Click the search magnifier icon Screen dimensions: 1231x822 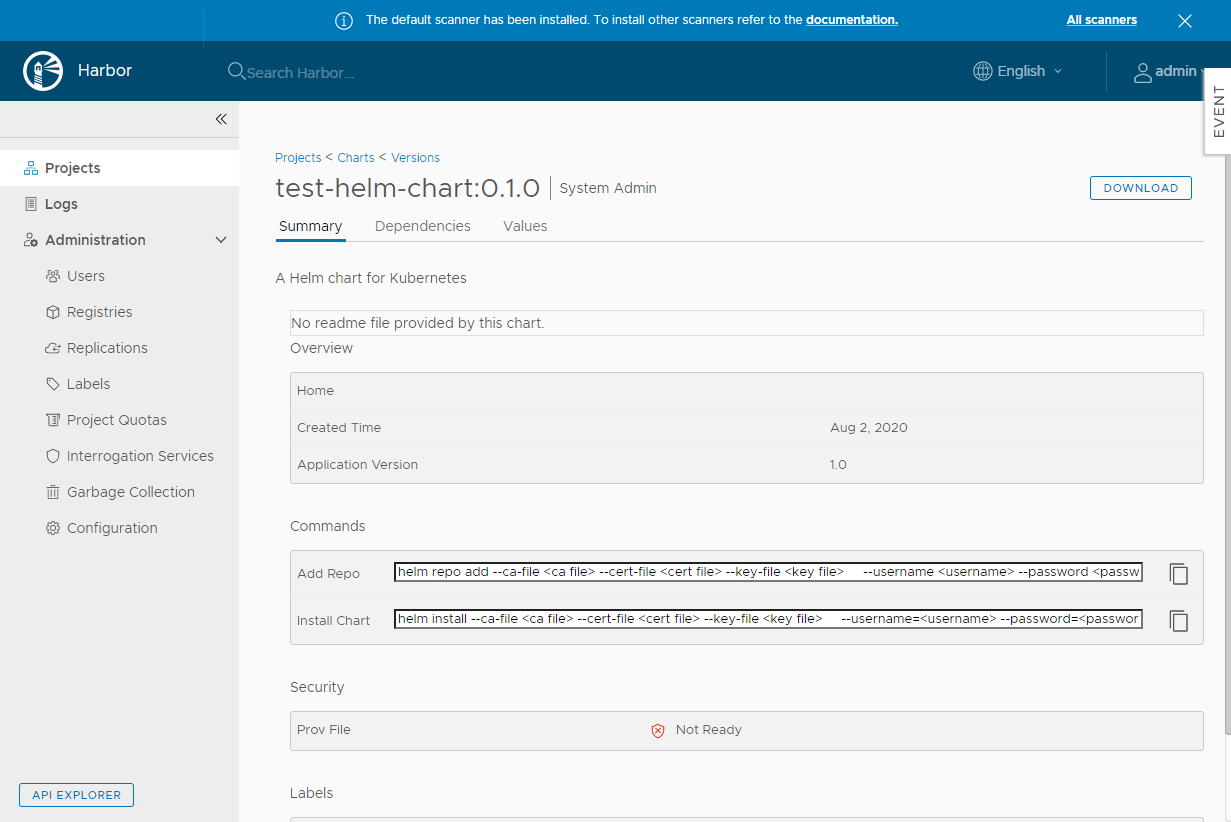(x=236, y=71)
